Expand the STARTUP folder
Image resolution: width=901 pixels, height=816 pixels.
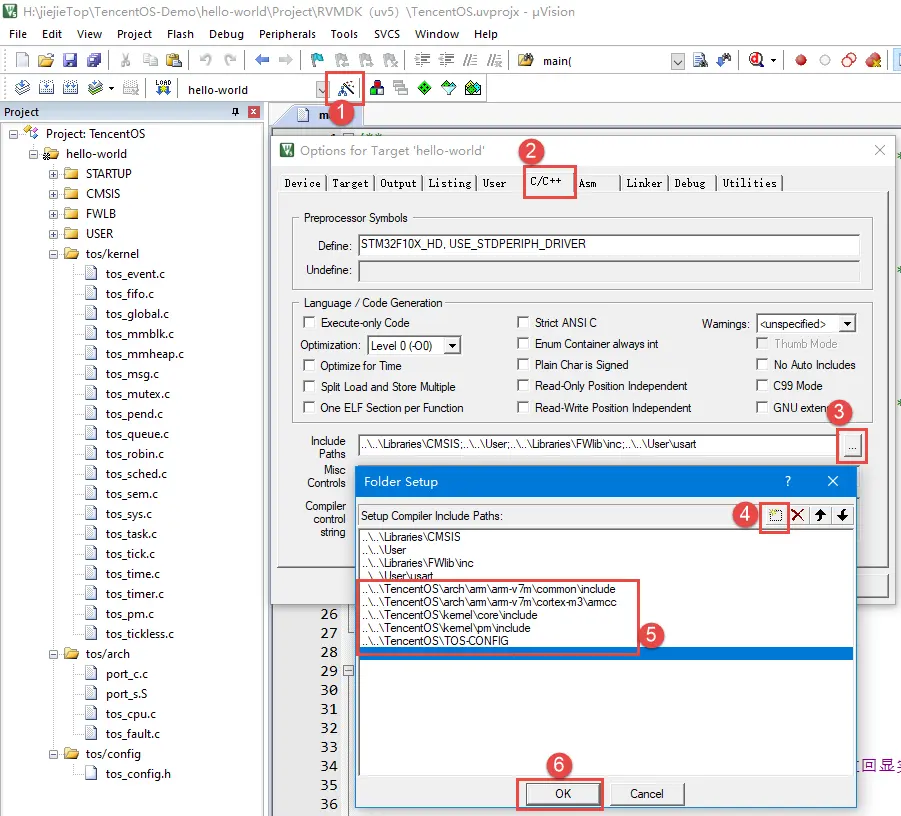click(53, 174)
